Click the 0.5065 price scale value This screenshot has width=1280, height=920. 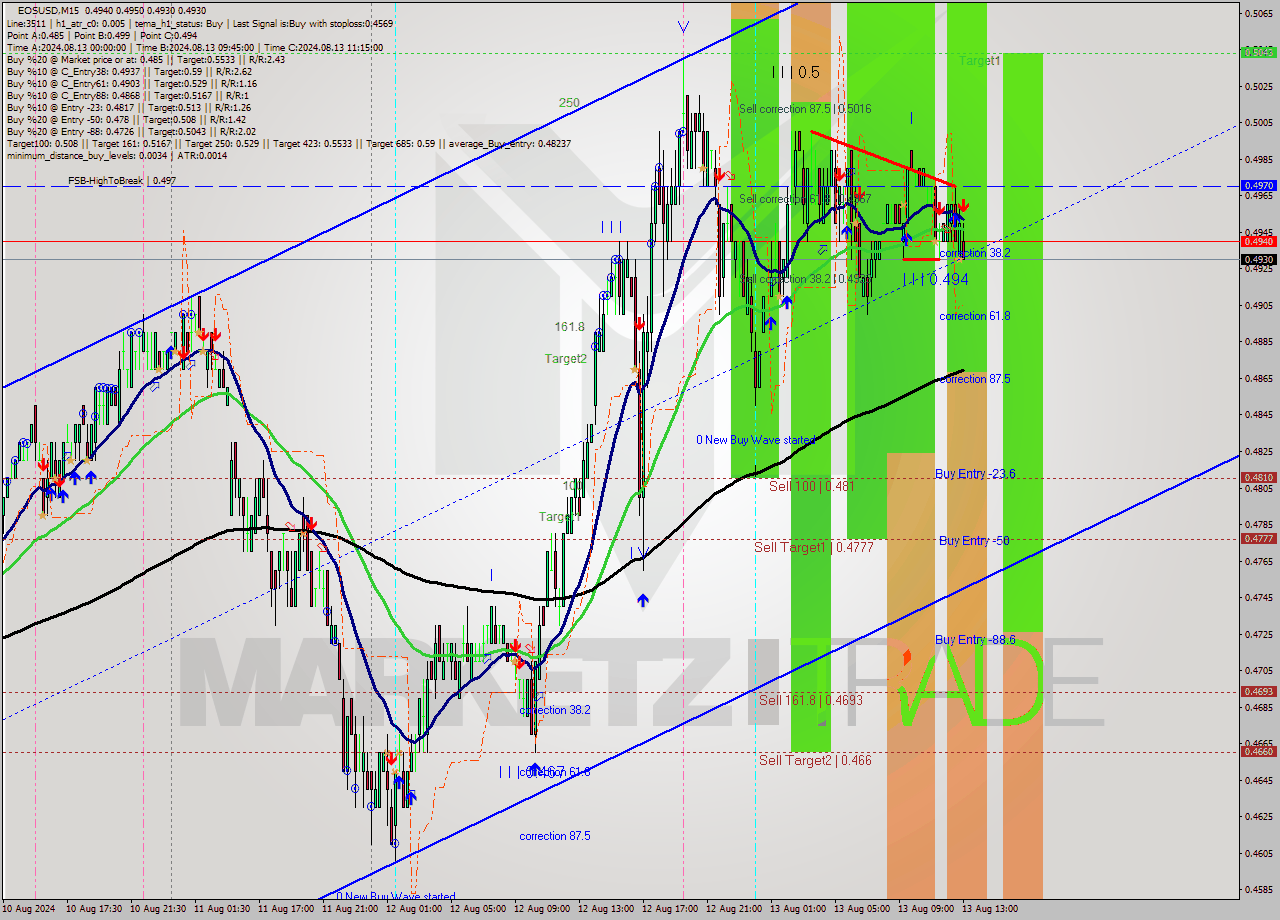(1258, 13)
